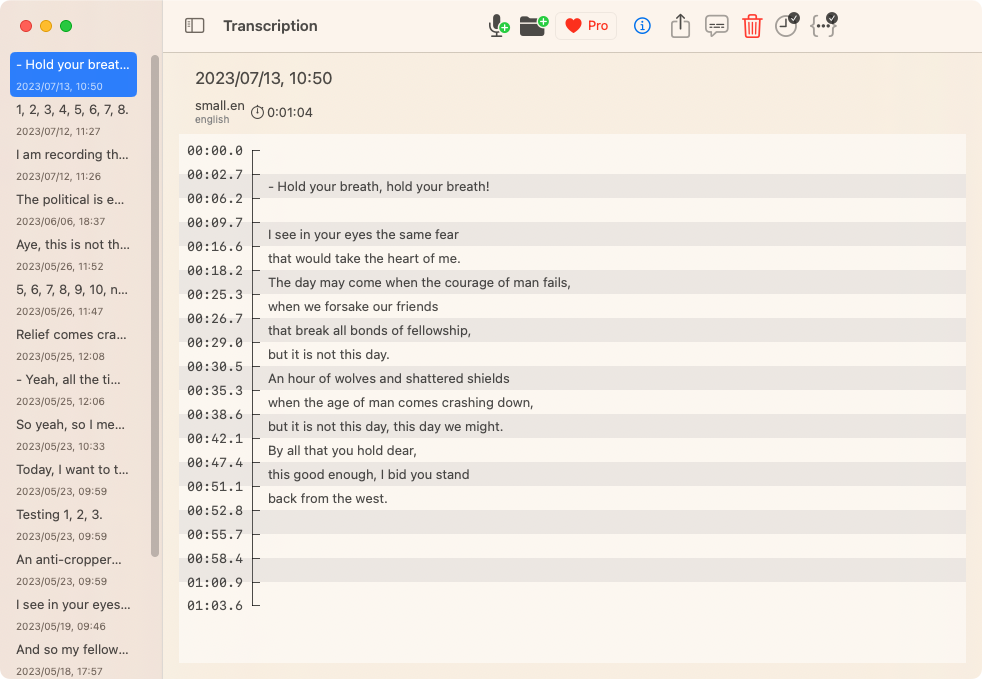Select 'The day may come when the courage' line
The height and width of the screenshot is (679, 982).
click(x=419, y=282)
